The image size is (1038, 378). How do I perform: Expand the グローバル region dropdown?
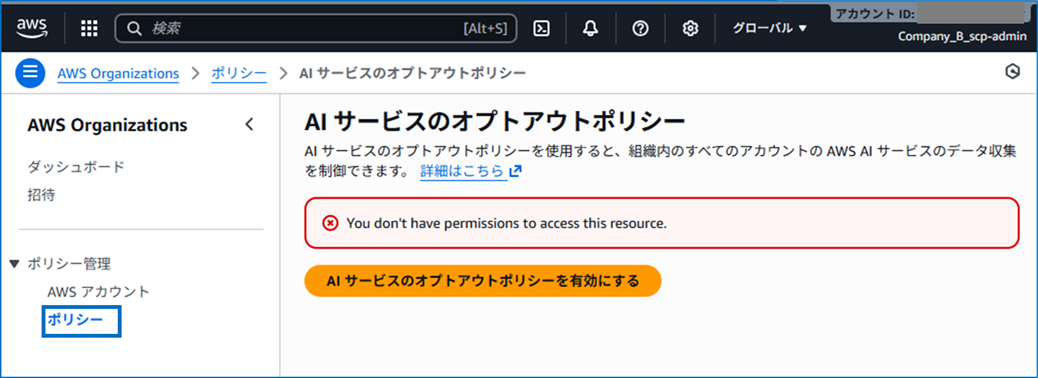coord(770,28)
